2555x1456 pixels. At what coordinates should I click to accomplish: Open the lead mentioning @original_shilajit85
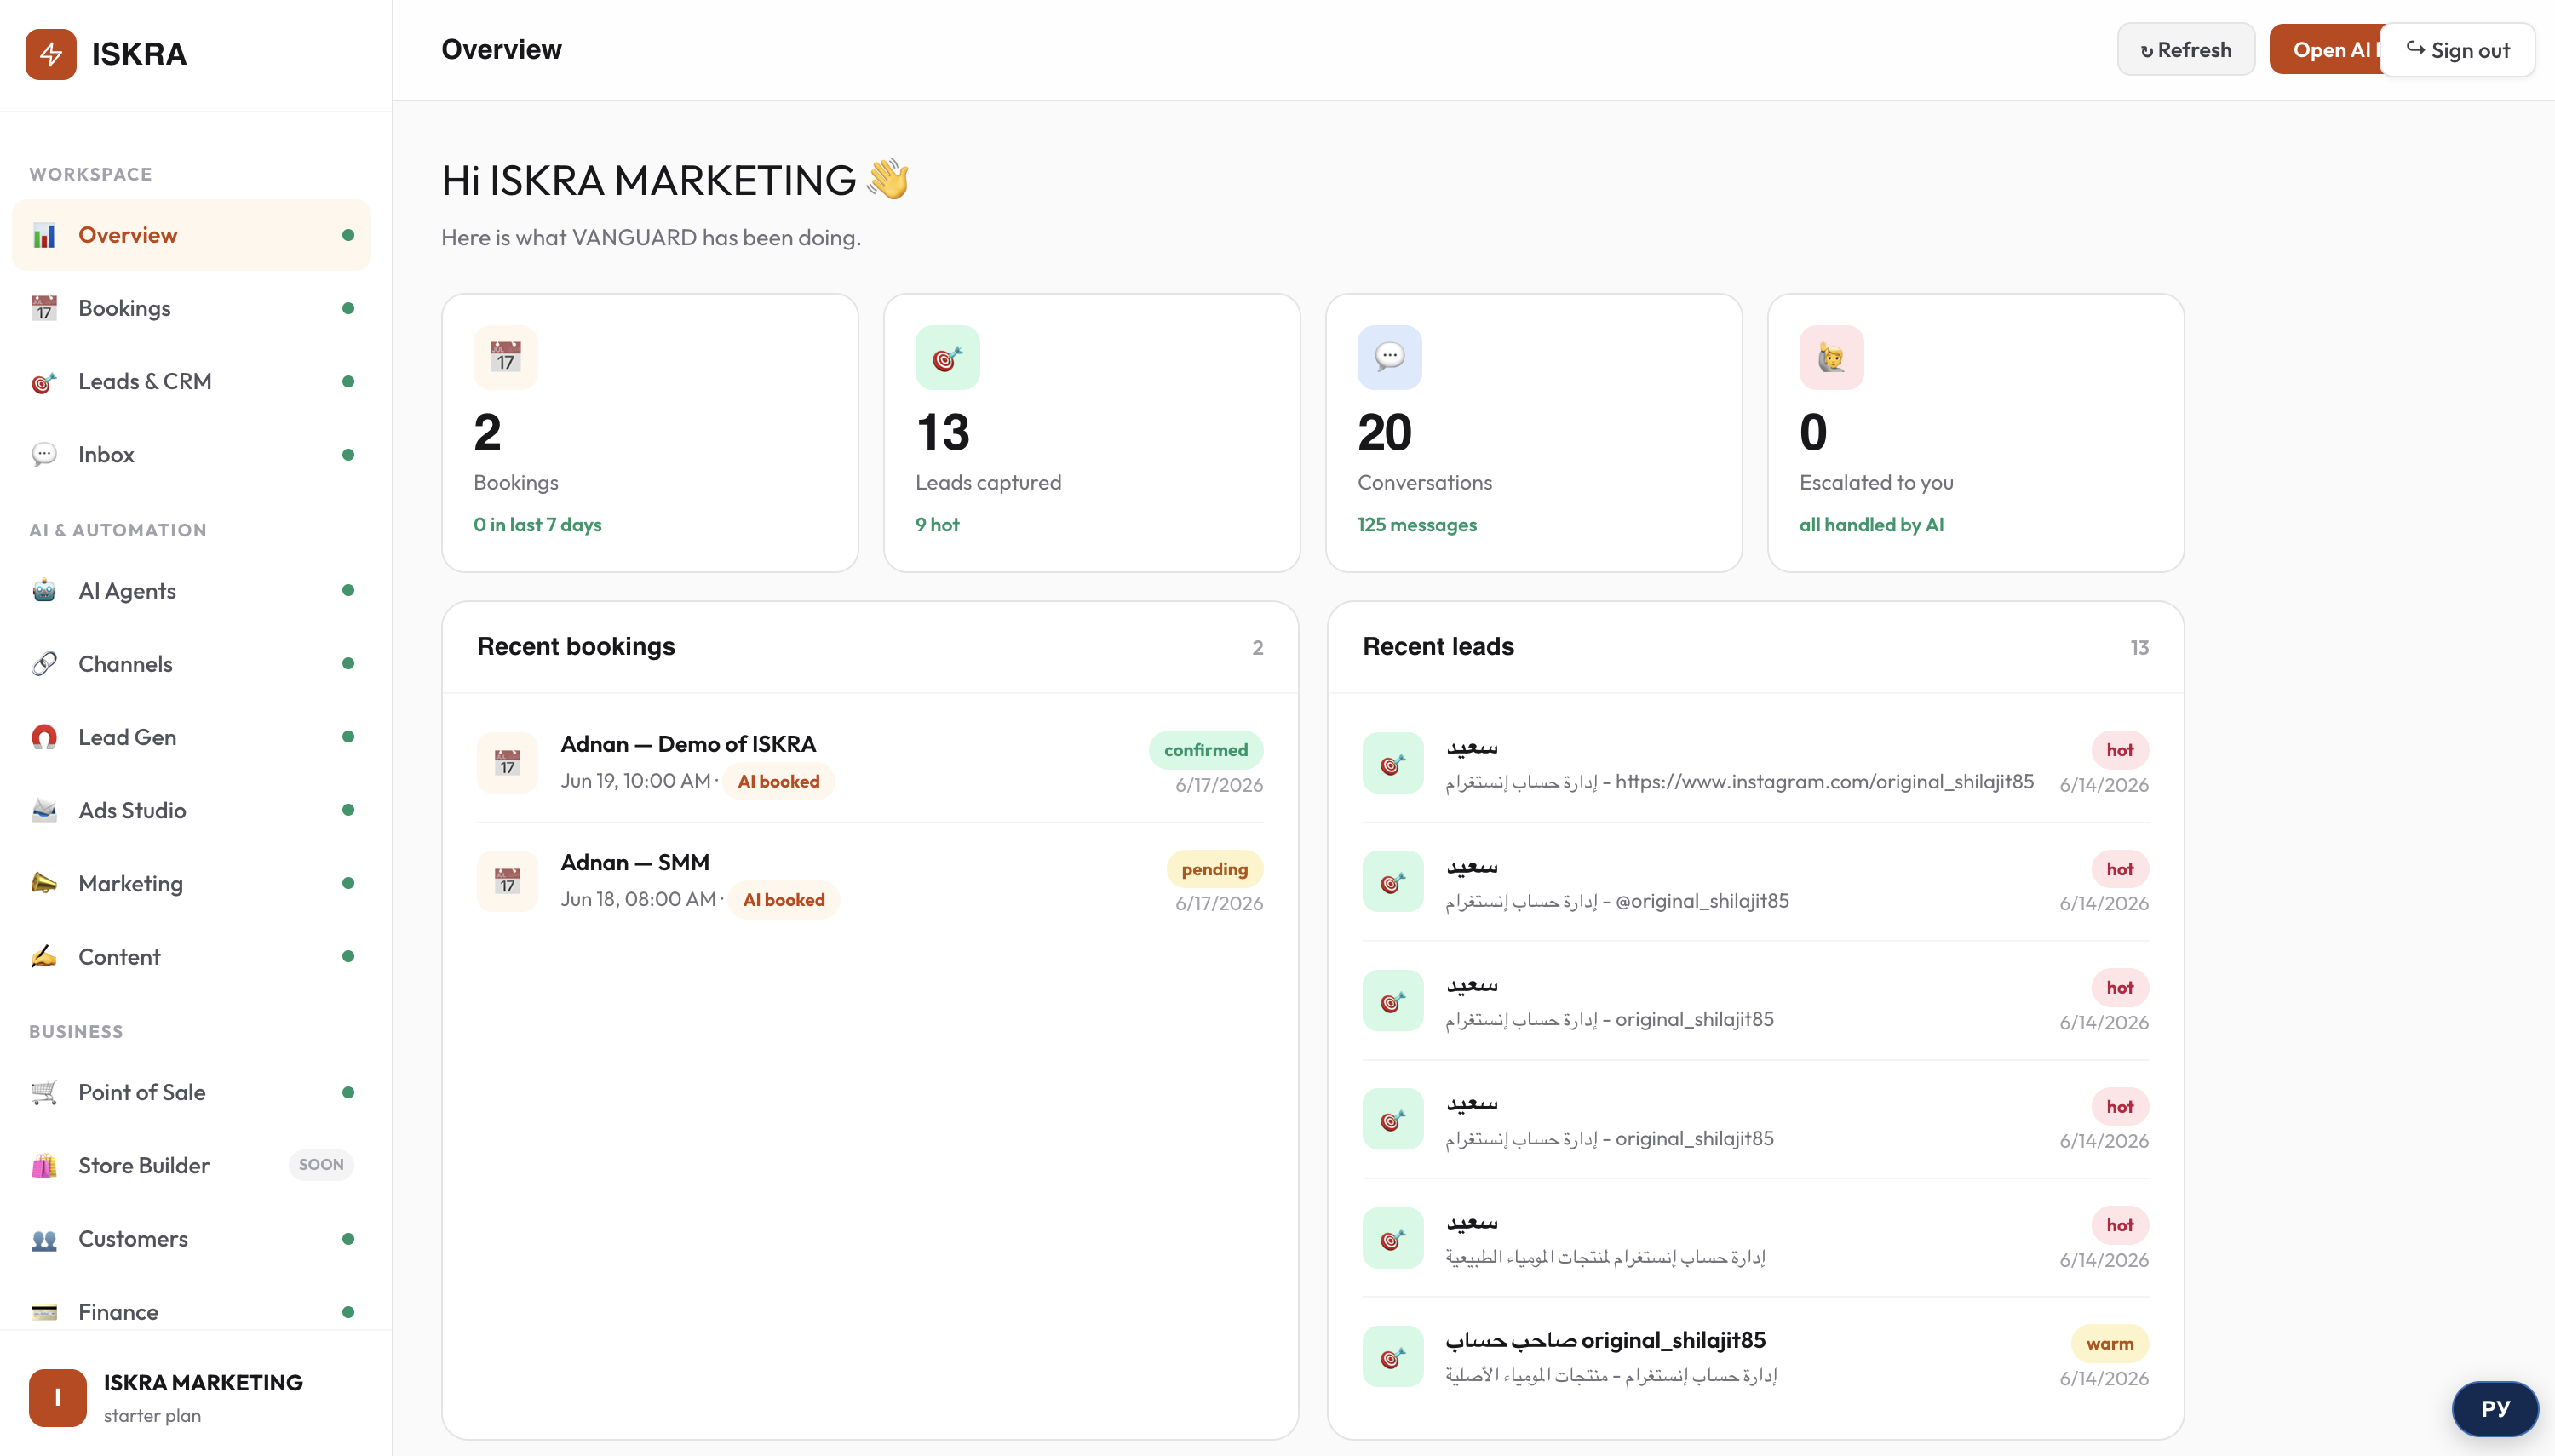point(1755,881)
